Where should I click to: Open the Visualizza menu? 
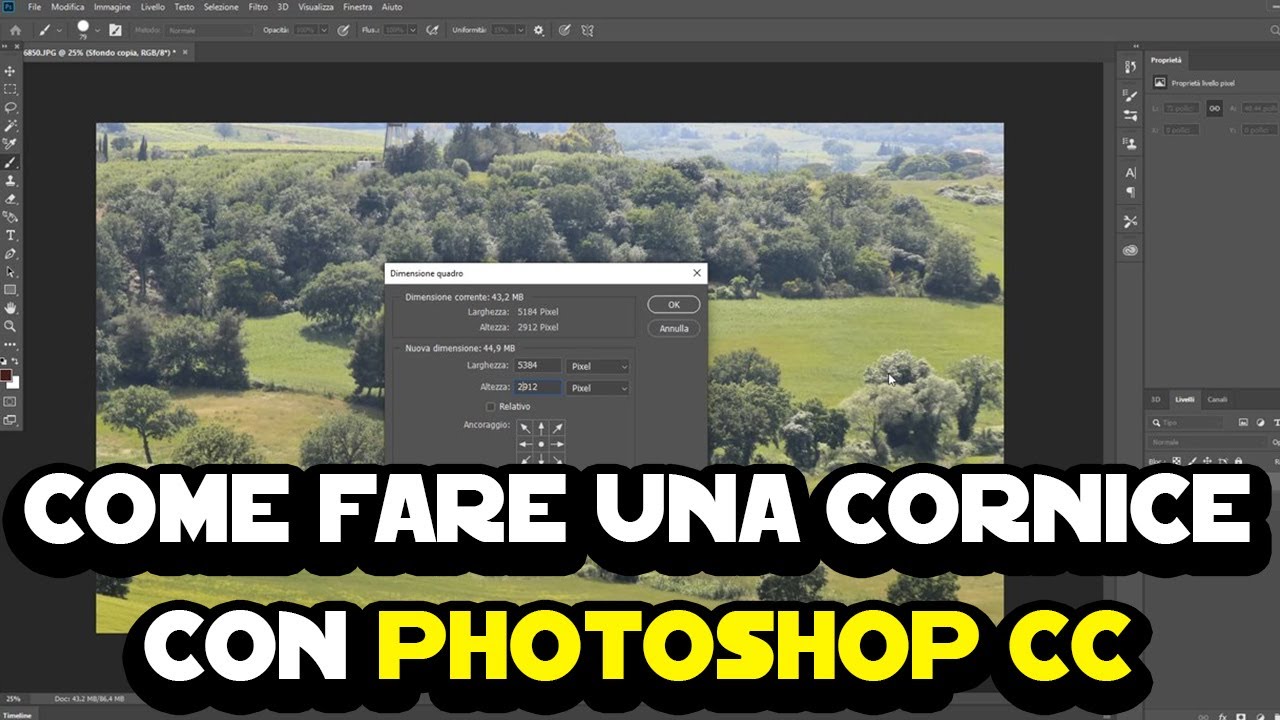(x=316, y=7)
